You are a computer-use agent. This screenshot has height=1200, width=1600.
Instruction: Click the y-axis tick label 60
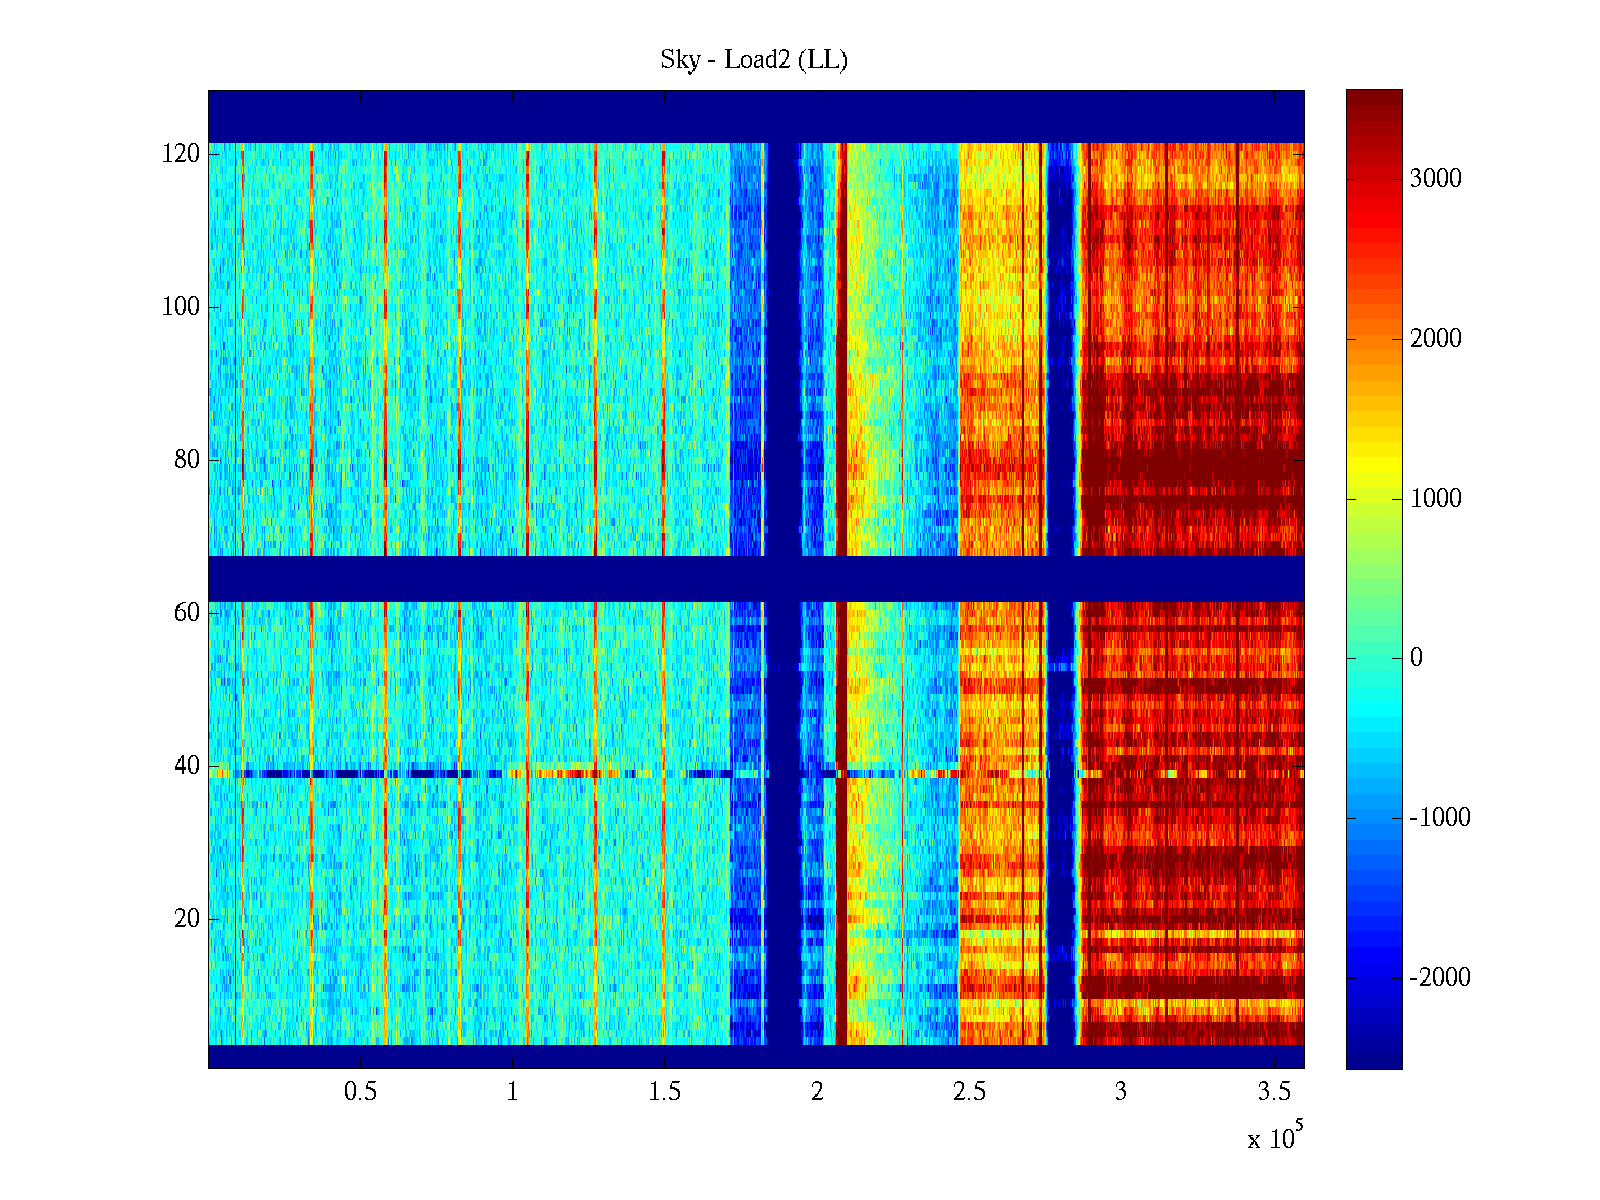click(x=187, y=613)
